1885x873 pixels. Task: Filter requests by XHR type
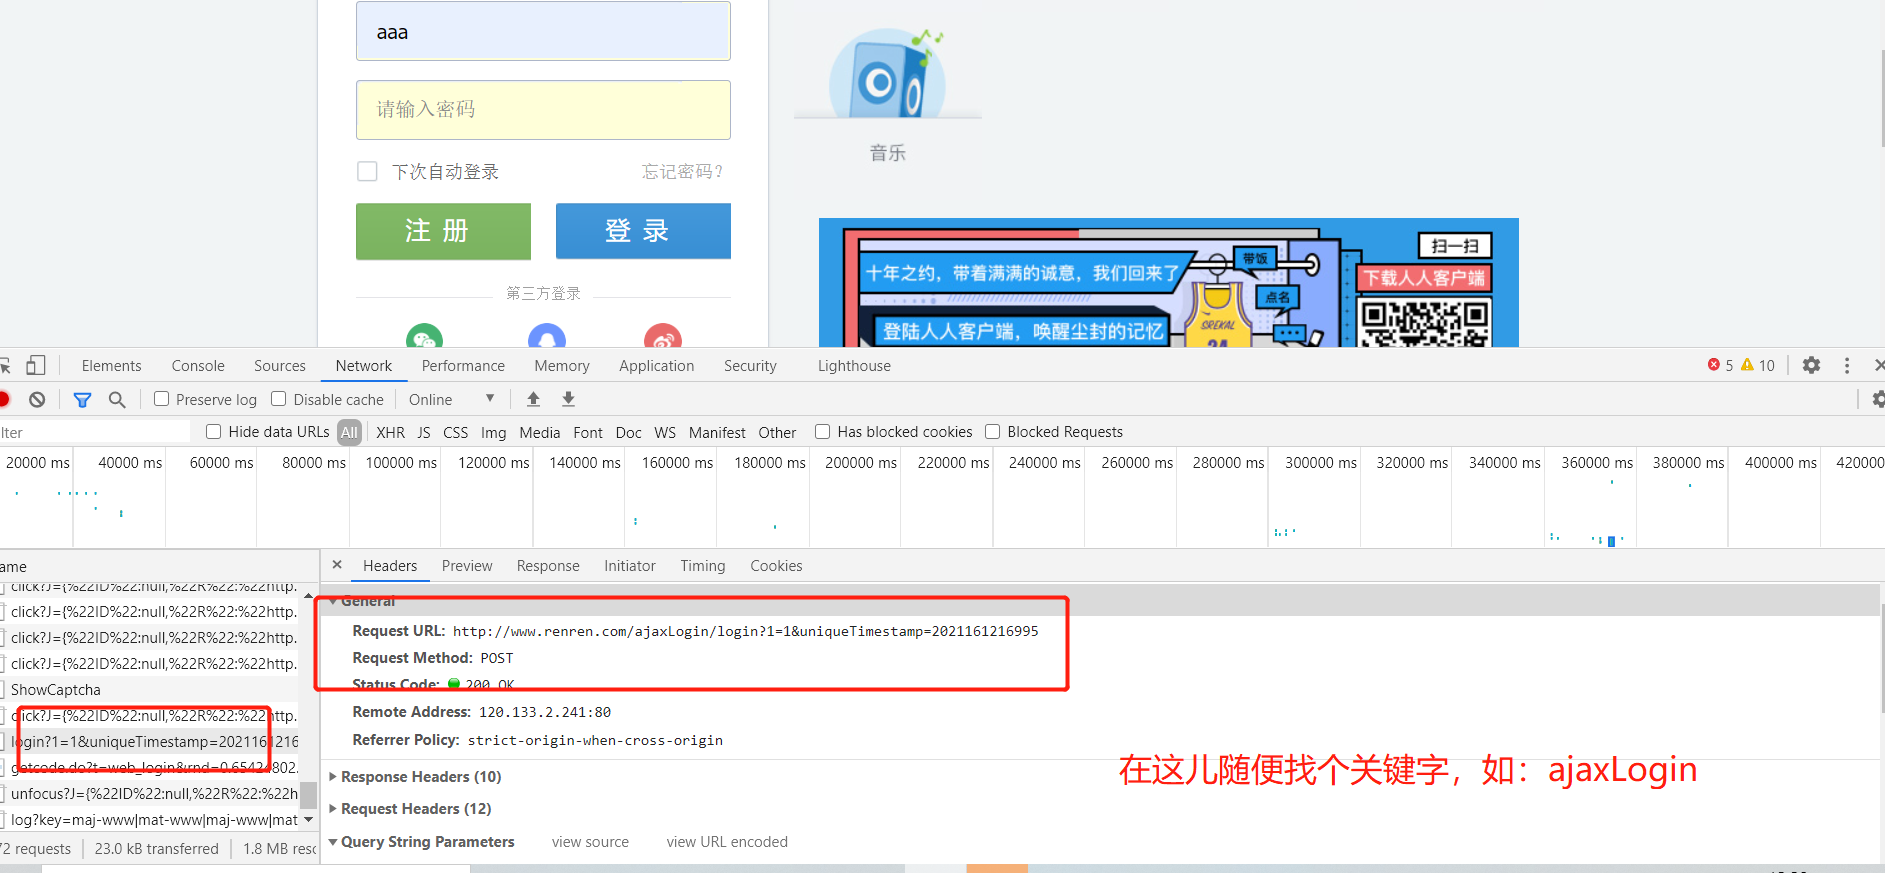pyautogui.click(x=390, y=432)
